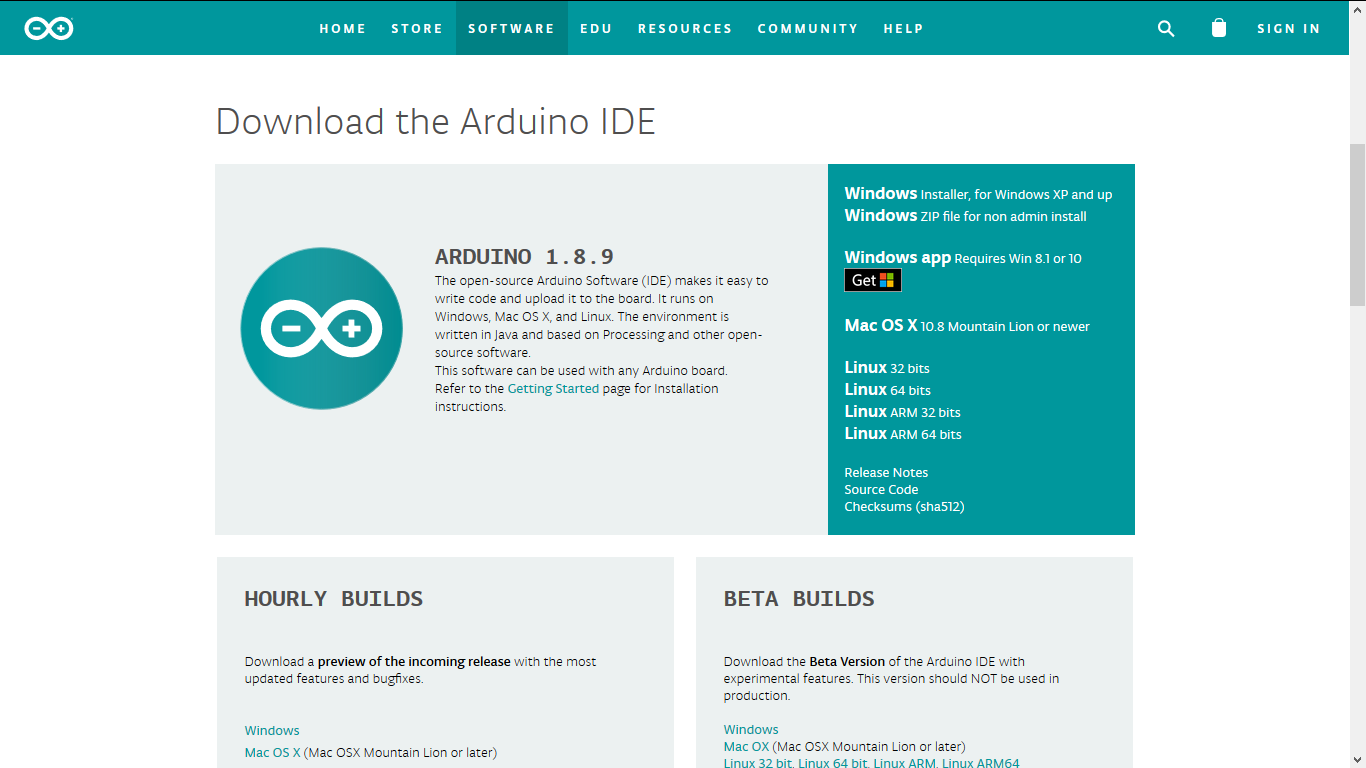Screen dimensions: 1366x768
Task: Download the Linux ARM 32 bits version
Action: tap(902, 412)
